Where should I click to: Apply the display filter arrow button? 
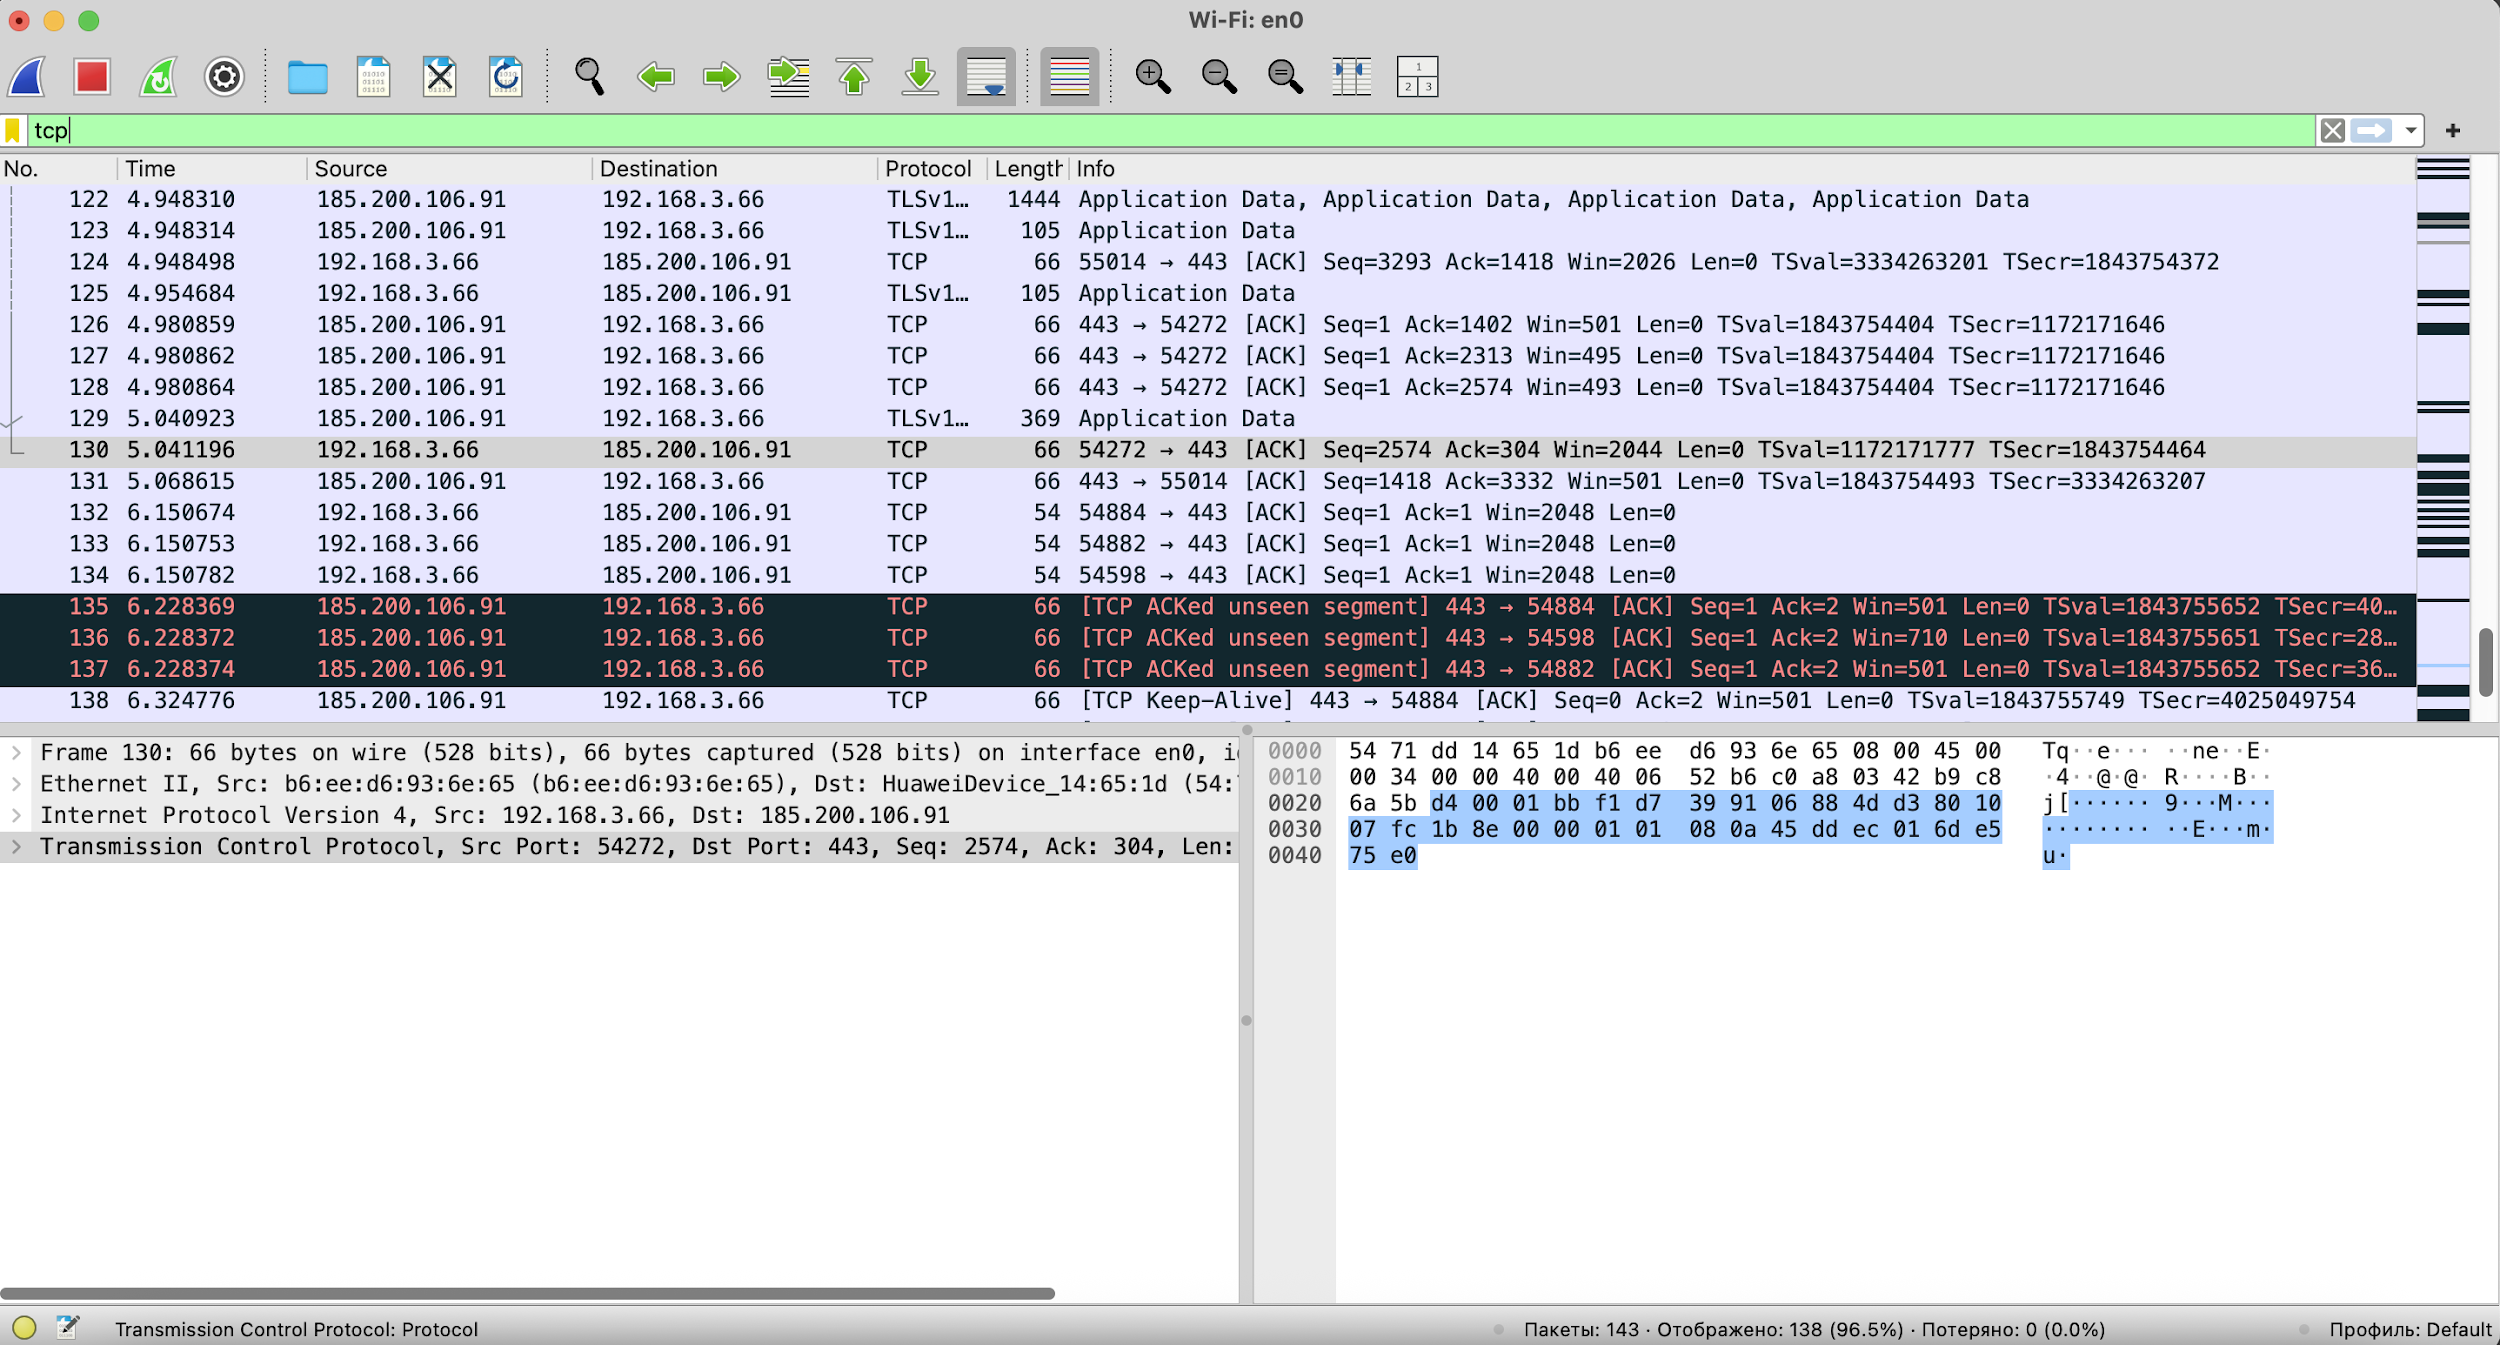(x=2371, y=131)
